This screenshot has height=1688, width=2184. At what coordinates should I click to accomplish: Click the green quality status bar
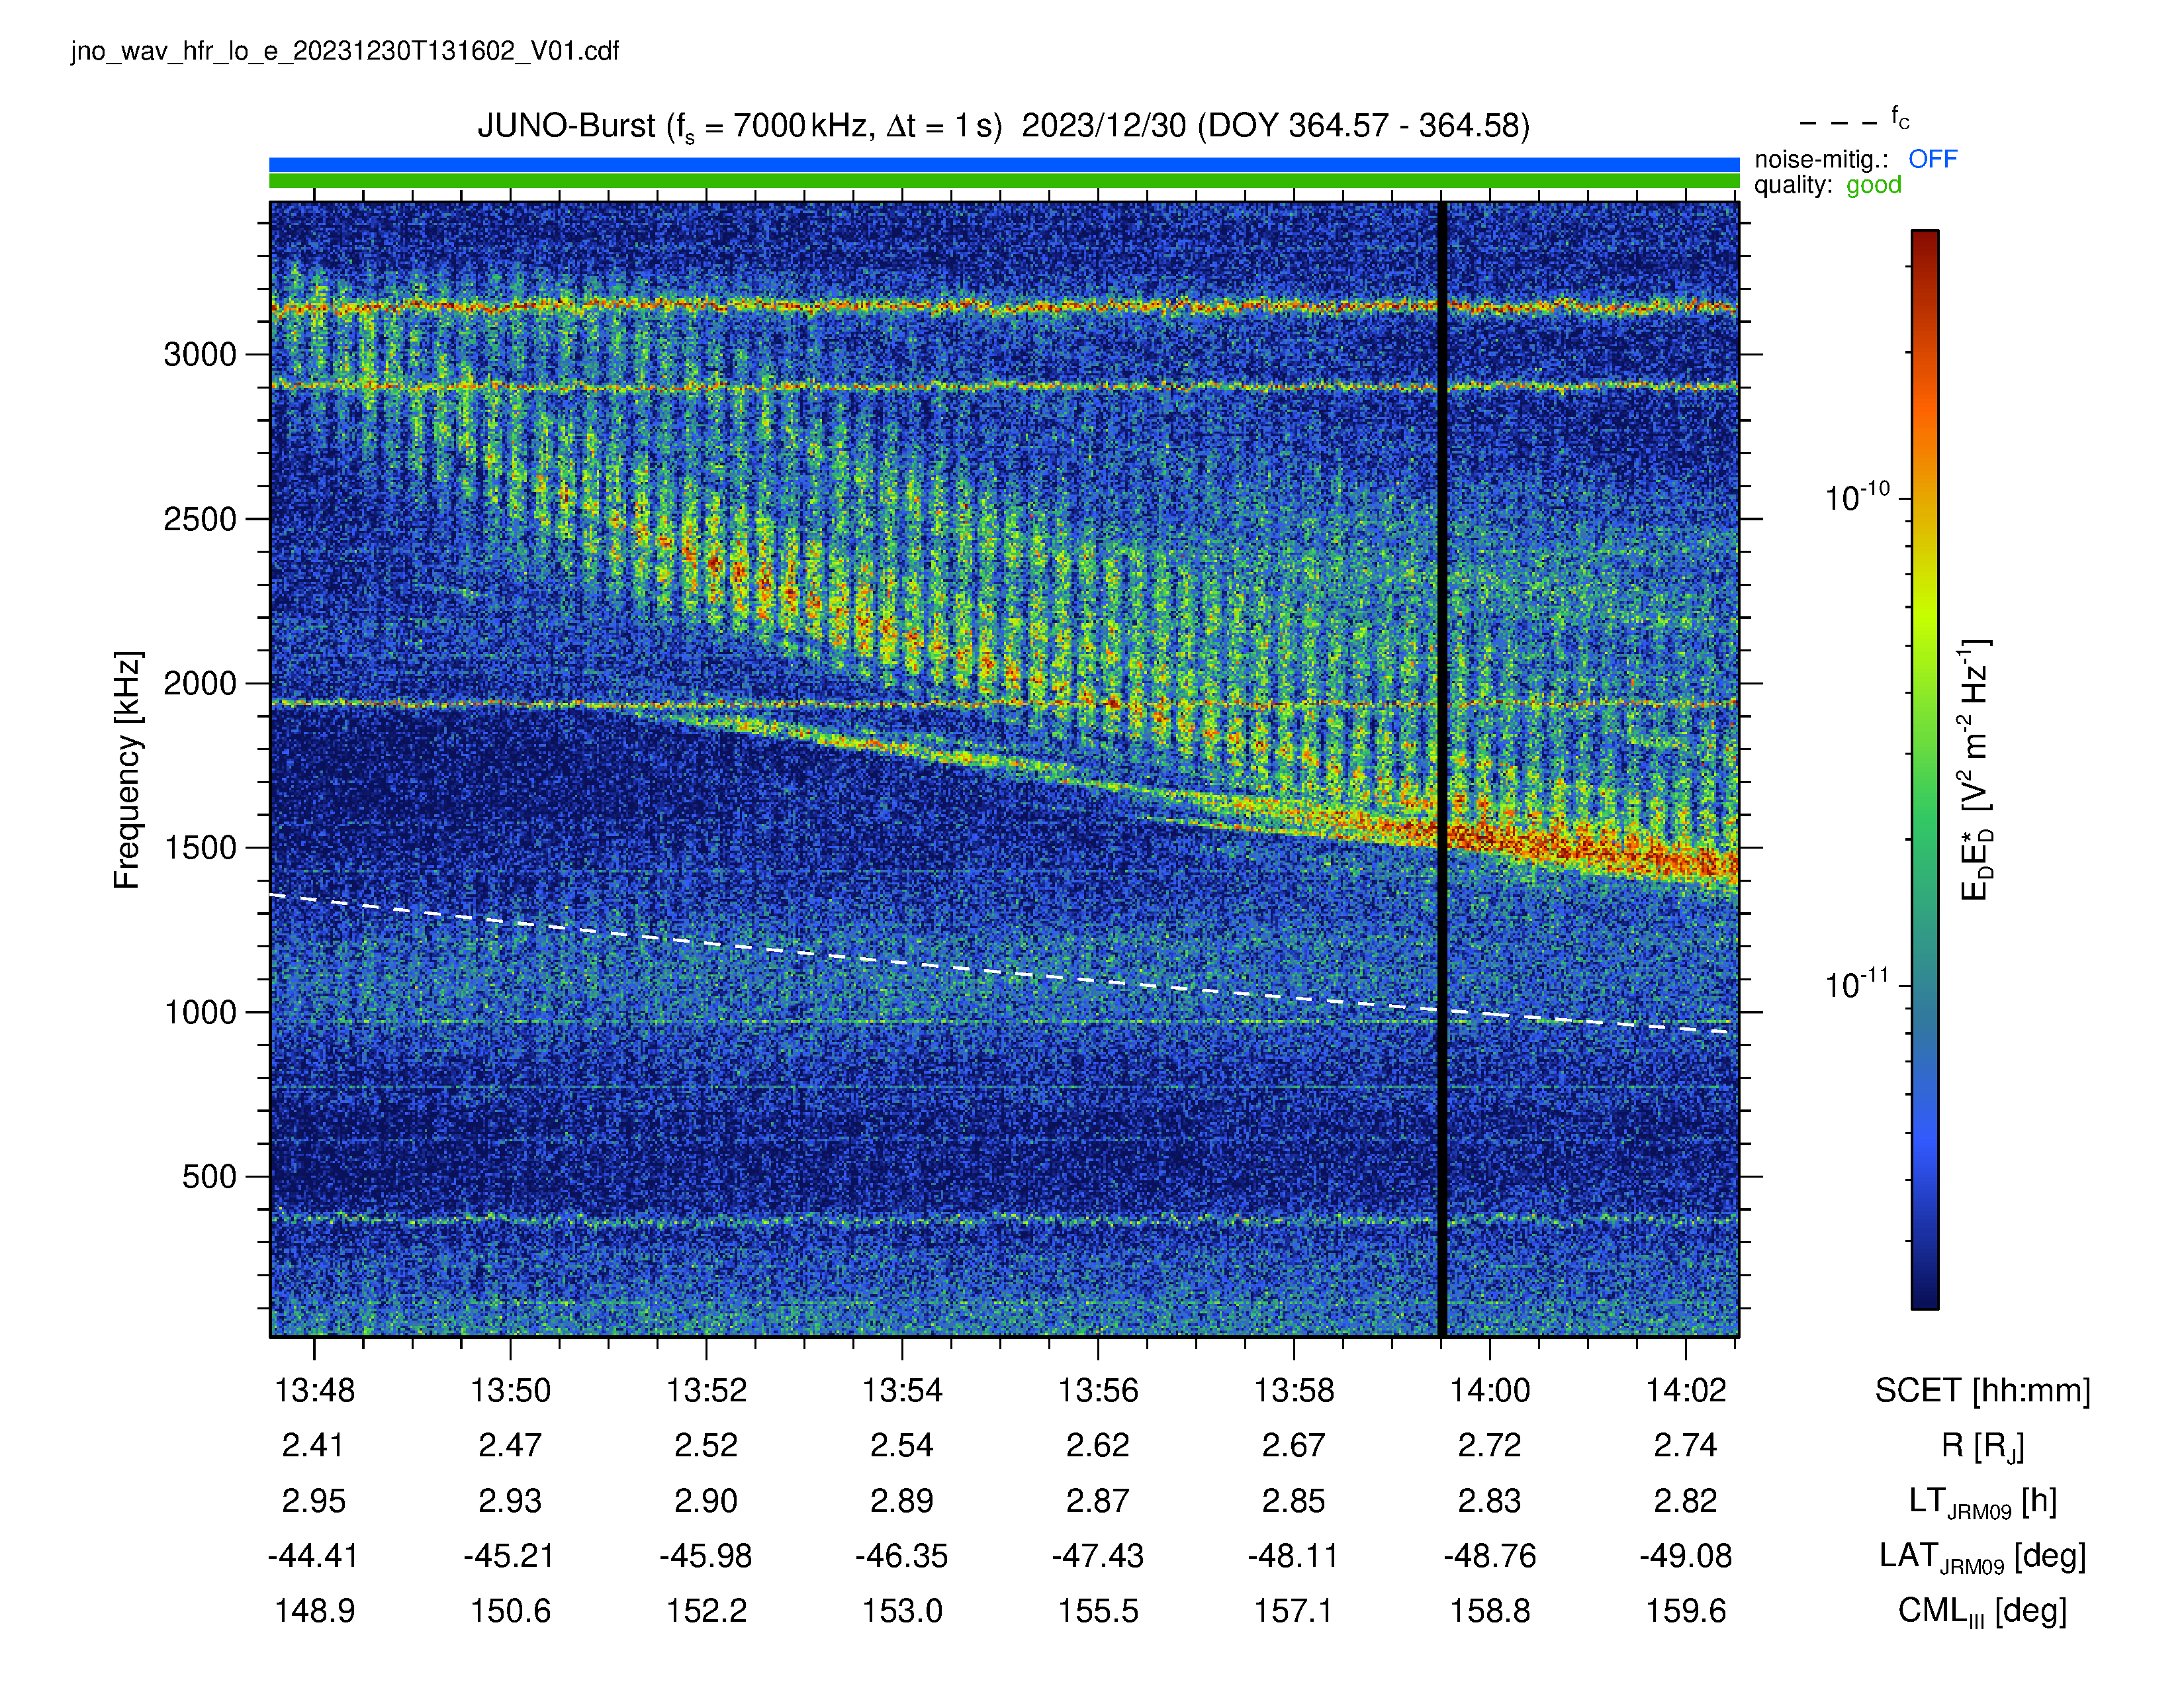click(1004, 181)
